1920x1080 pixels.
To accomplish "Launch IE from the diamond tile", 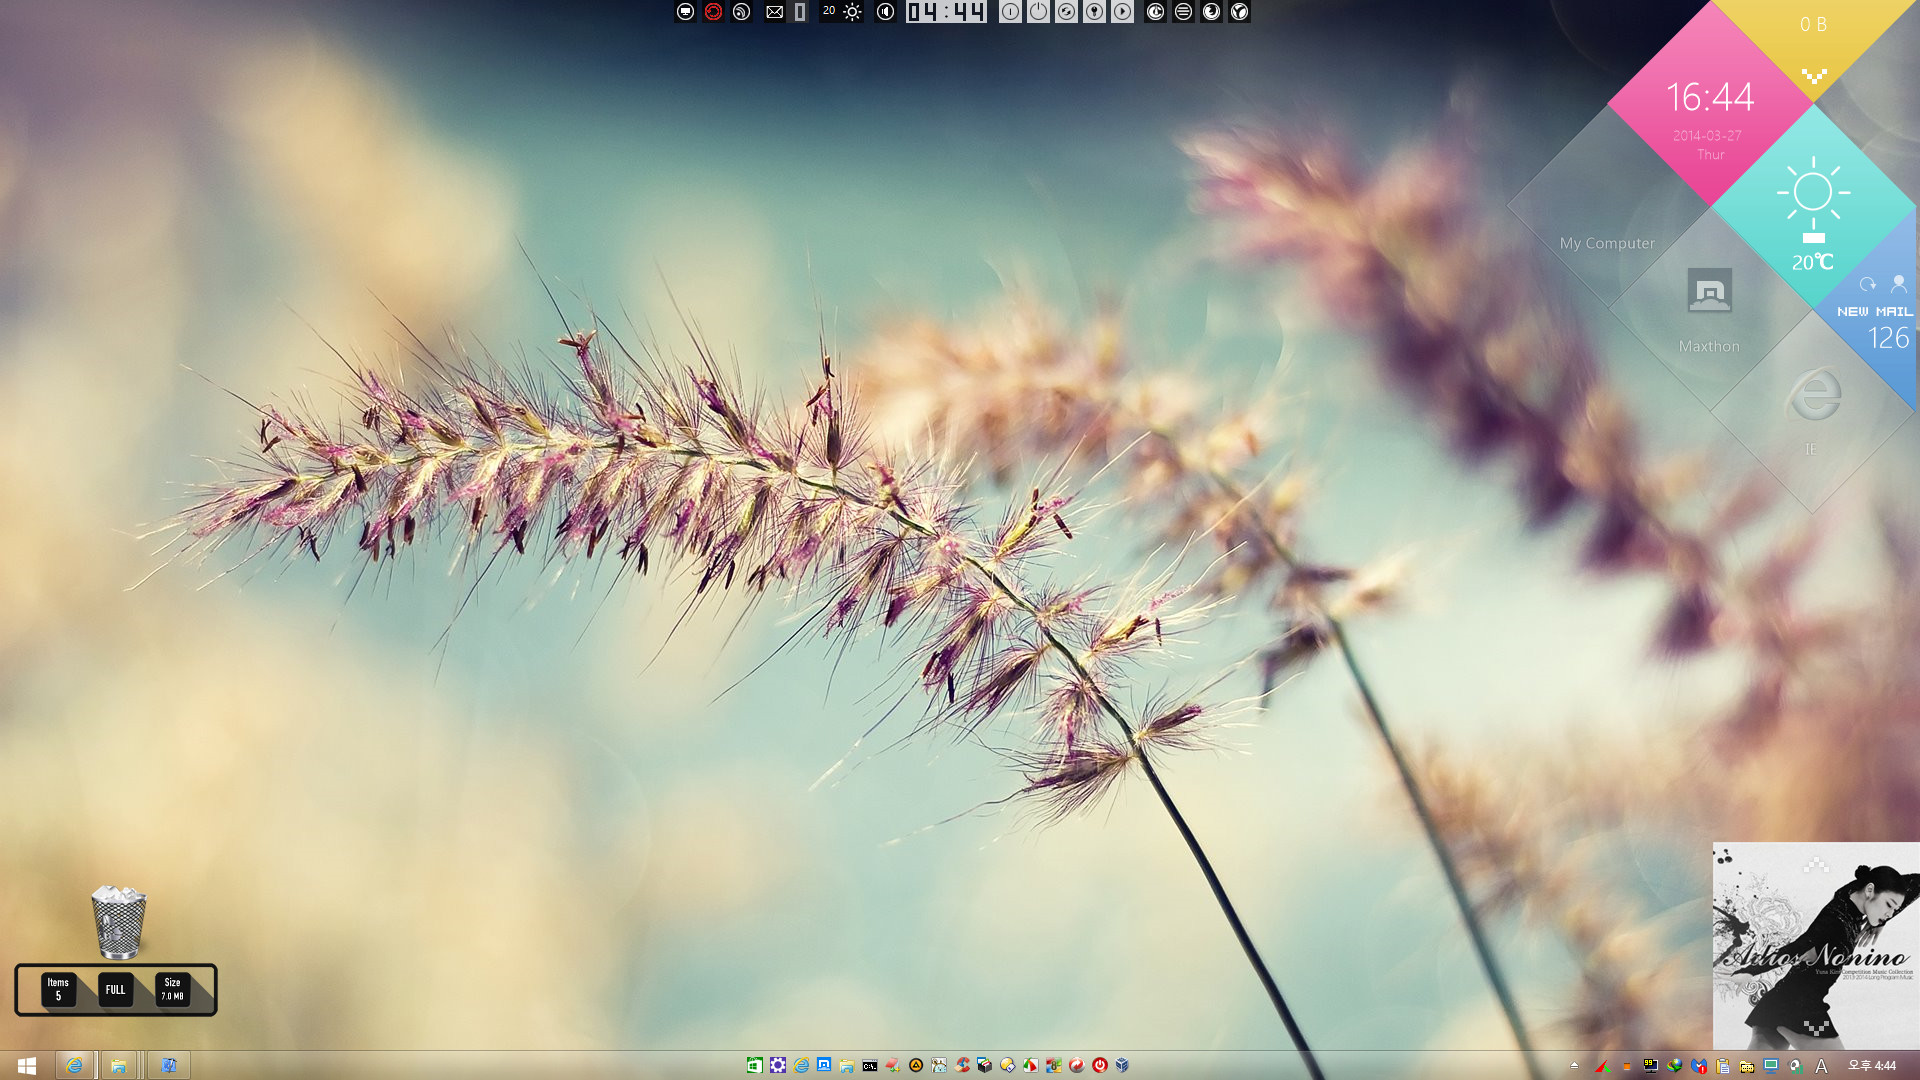I will 1812,410.
